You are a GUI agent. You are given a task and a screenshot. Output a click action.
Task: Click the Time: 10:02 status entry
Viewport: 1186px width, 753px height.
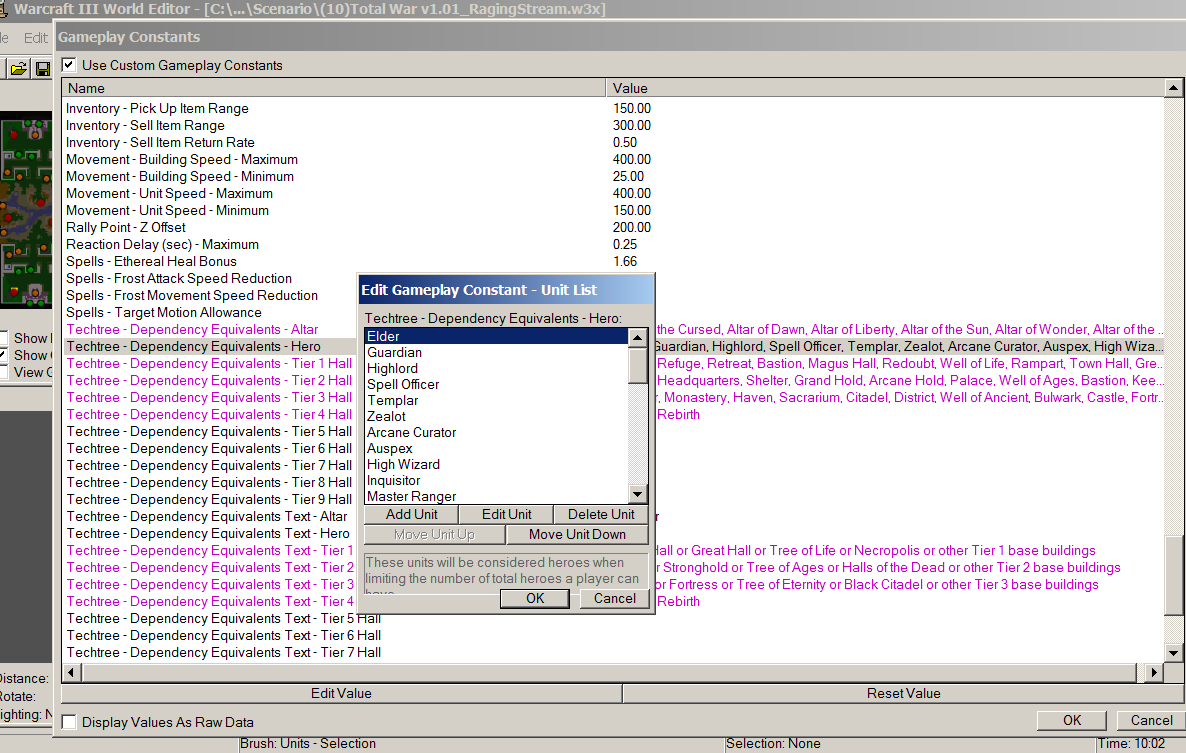[1131, 744]
